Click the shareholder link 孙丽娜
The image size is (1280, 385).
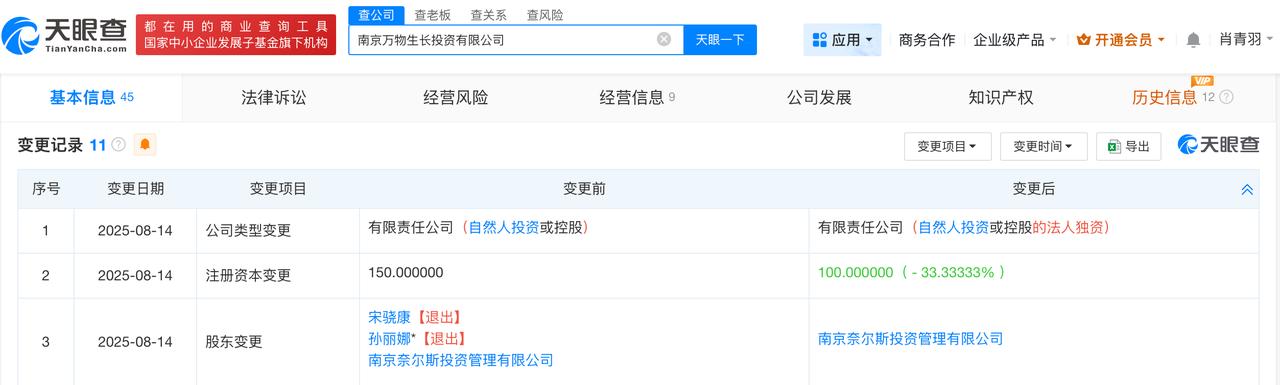pos(389,338)
